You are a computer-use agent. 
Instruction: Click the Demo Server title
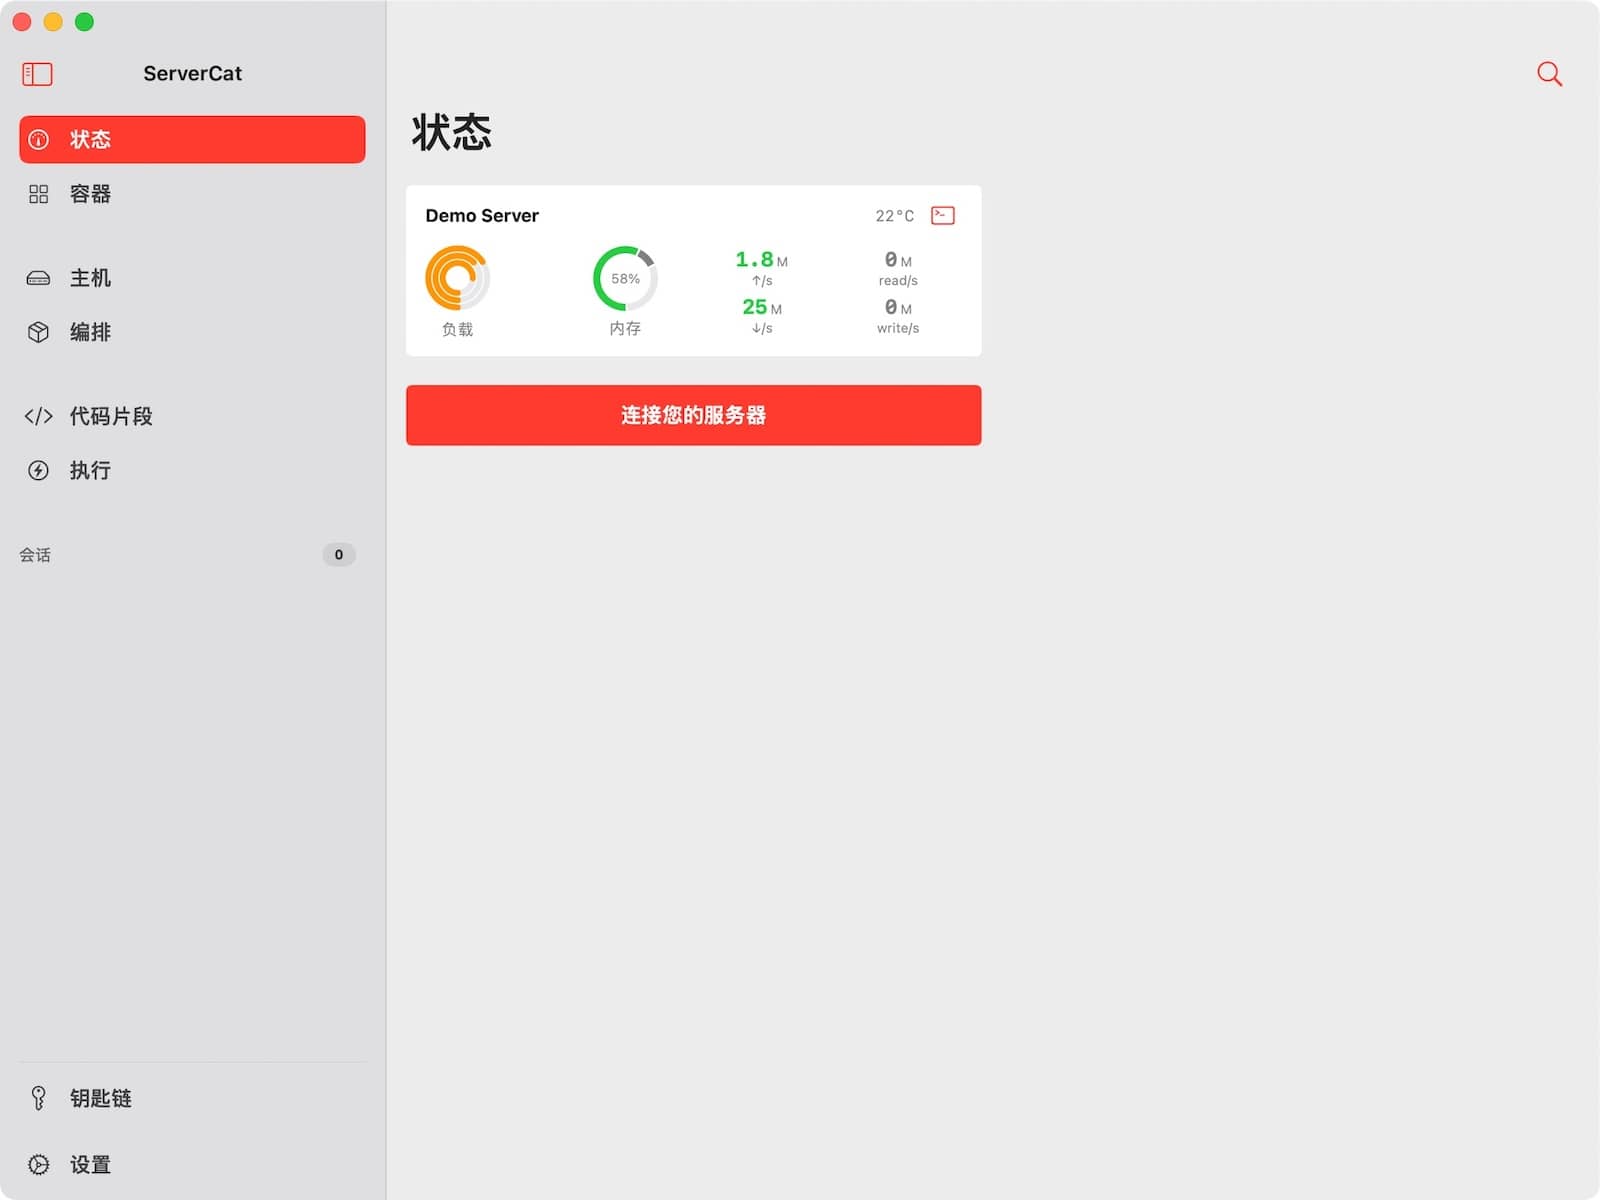pos(482,216)
